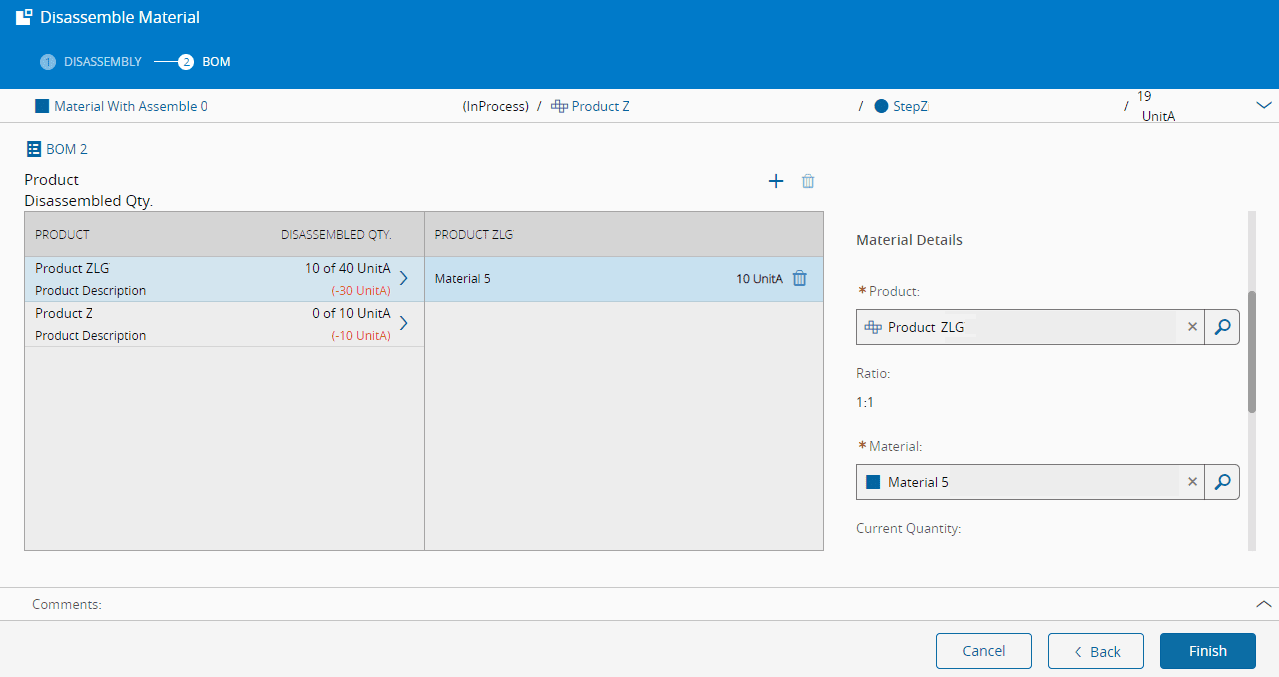This screenshot has width=1279, height=677.
Task: Click the greyed trash icon above table
Action: point(808,181)
